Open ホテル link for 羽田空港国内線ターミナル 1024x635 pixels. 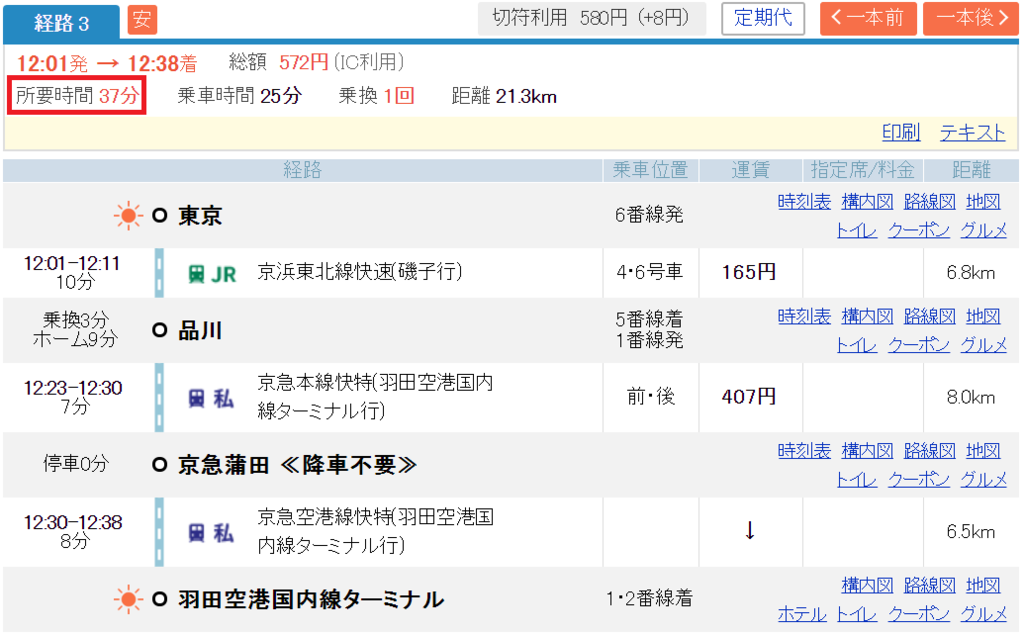coord(802,614)
